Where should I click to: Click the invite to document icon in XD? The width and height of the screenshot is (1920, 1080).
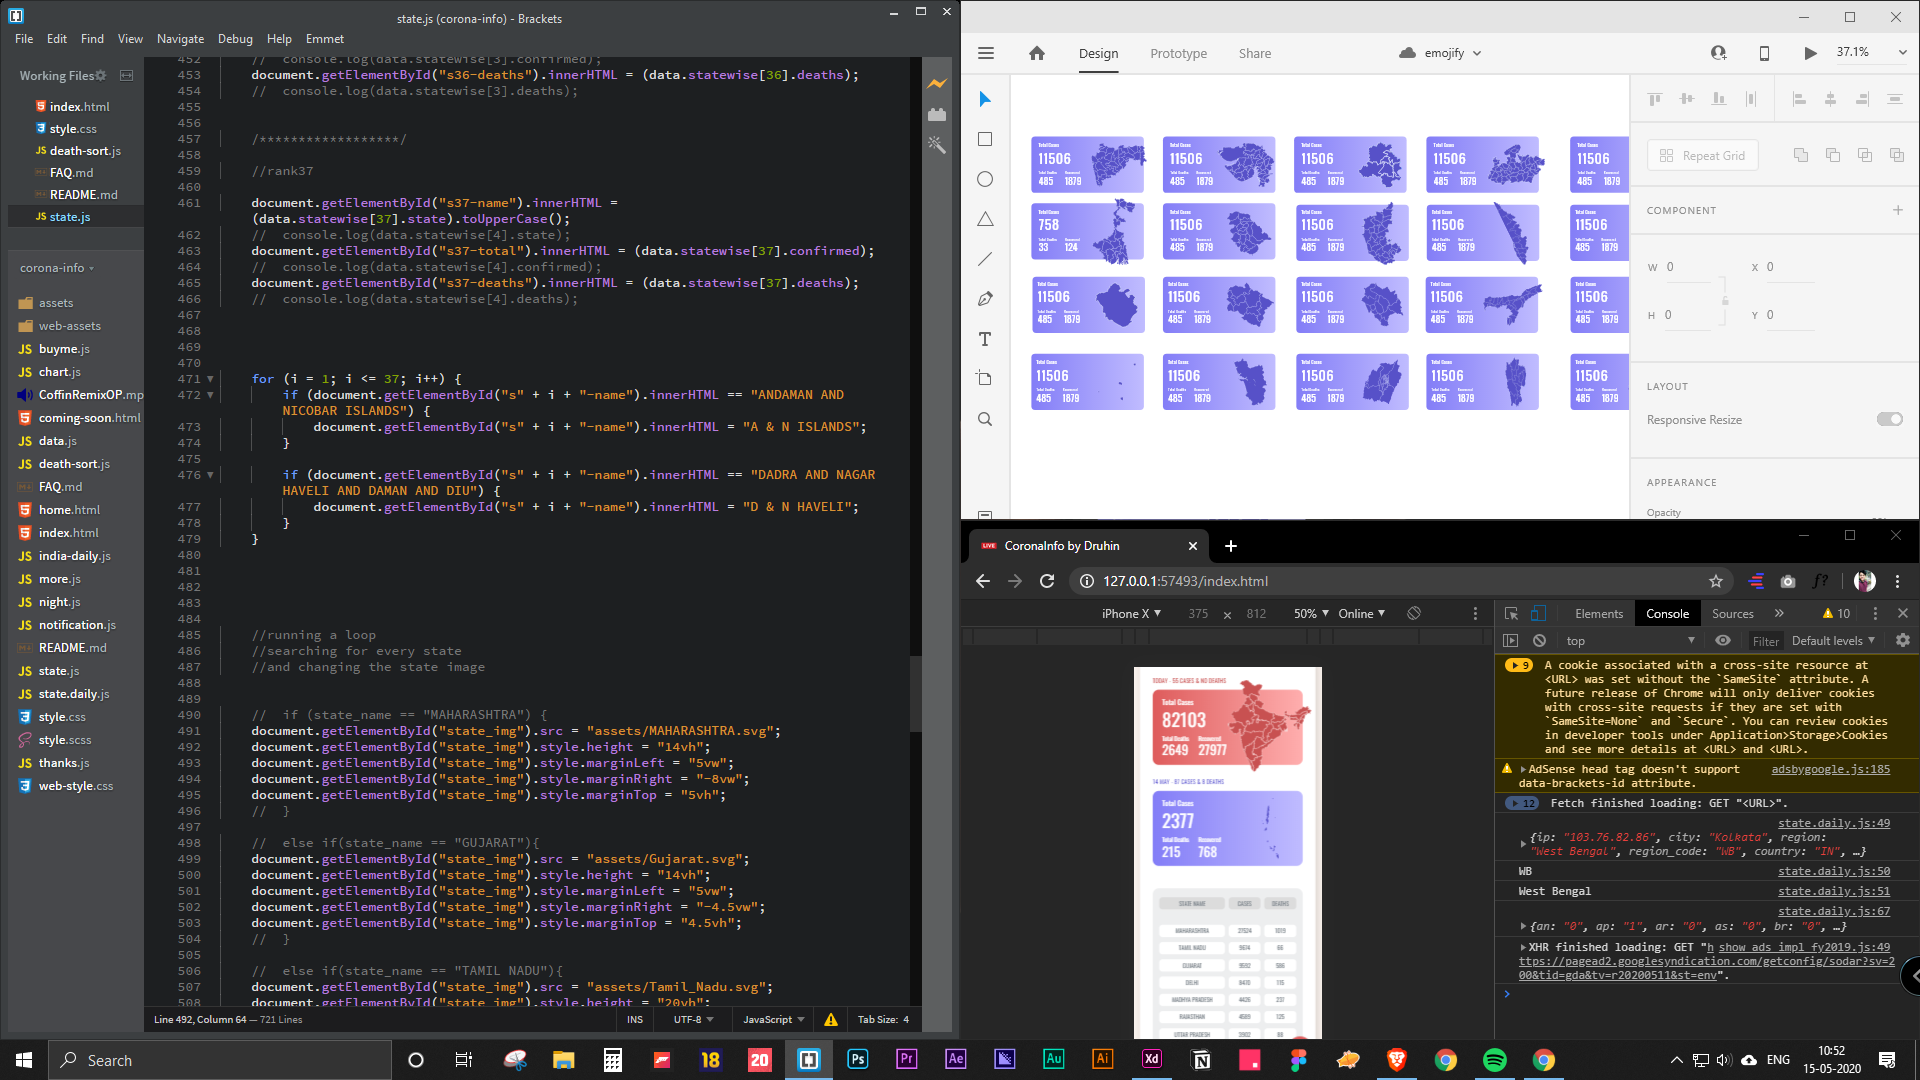coord(1719,53)
